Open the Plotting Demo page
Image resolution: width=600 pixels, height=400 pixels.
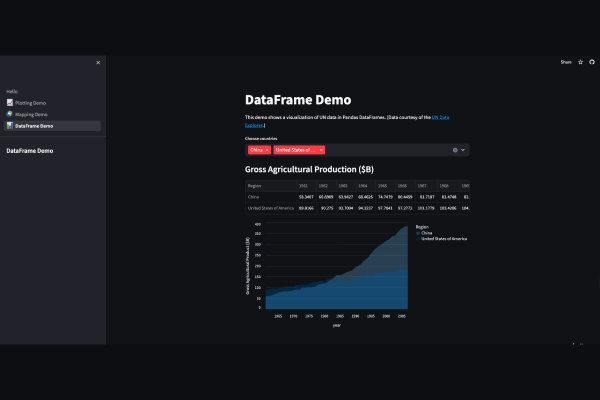coord(30,103)
